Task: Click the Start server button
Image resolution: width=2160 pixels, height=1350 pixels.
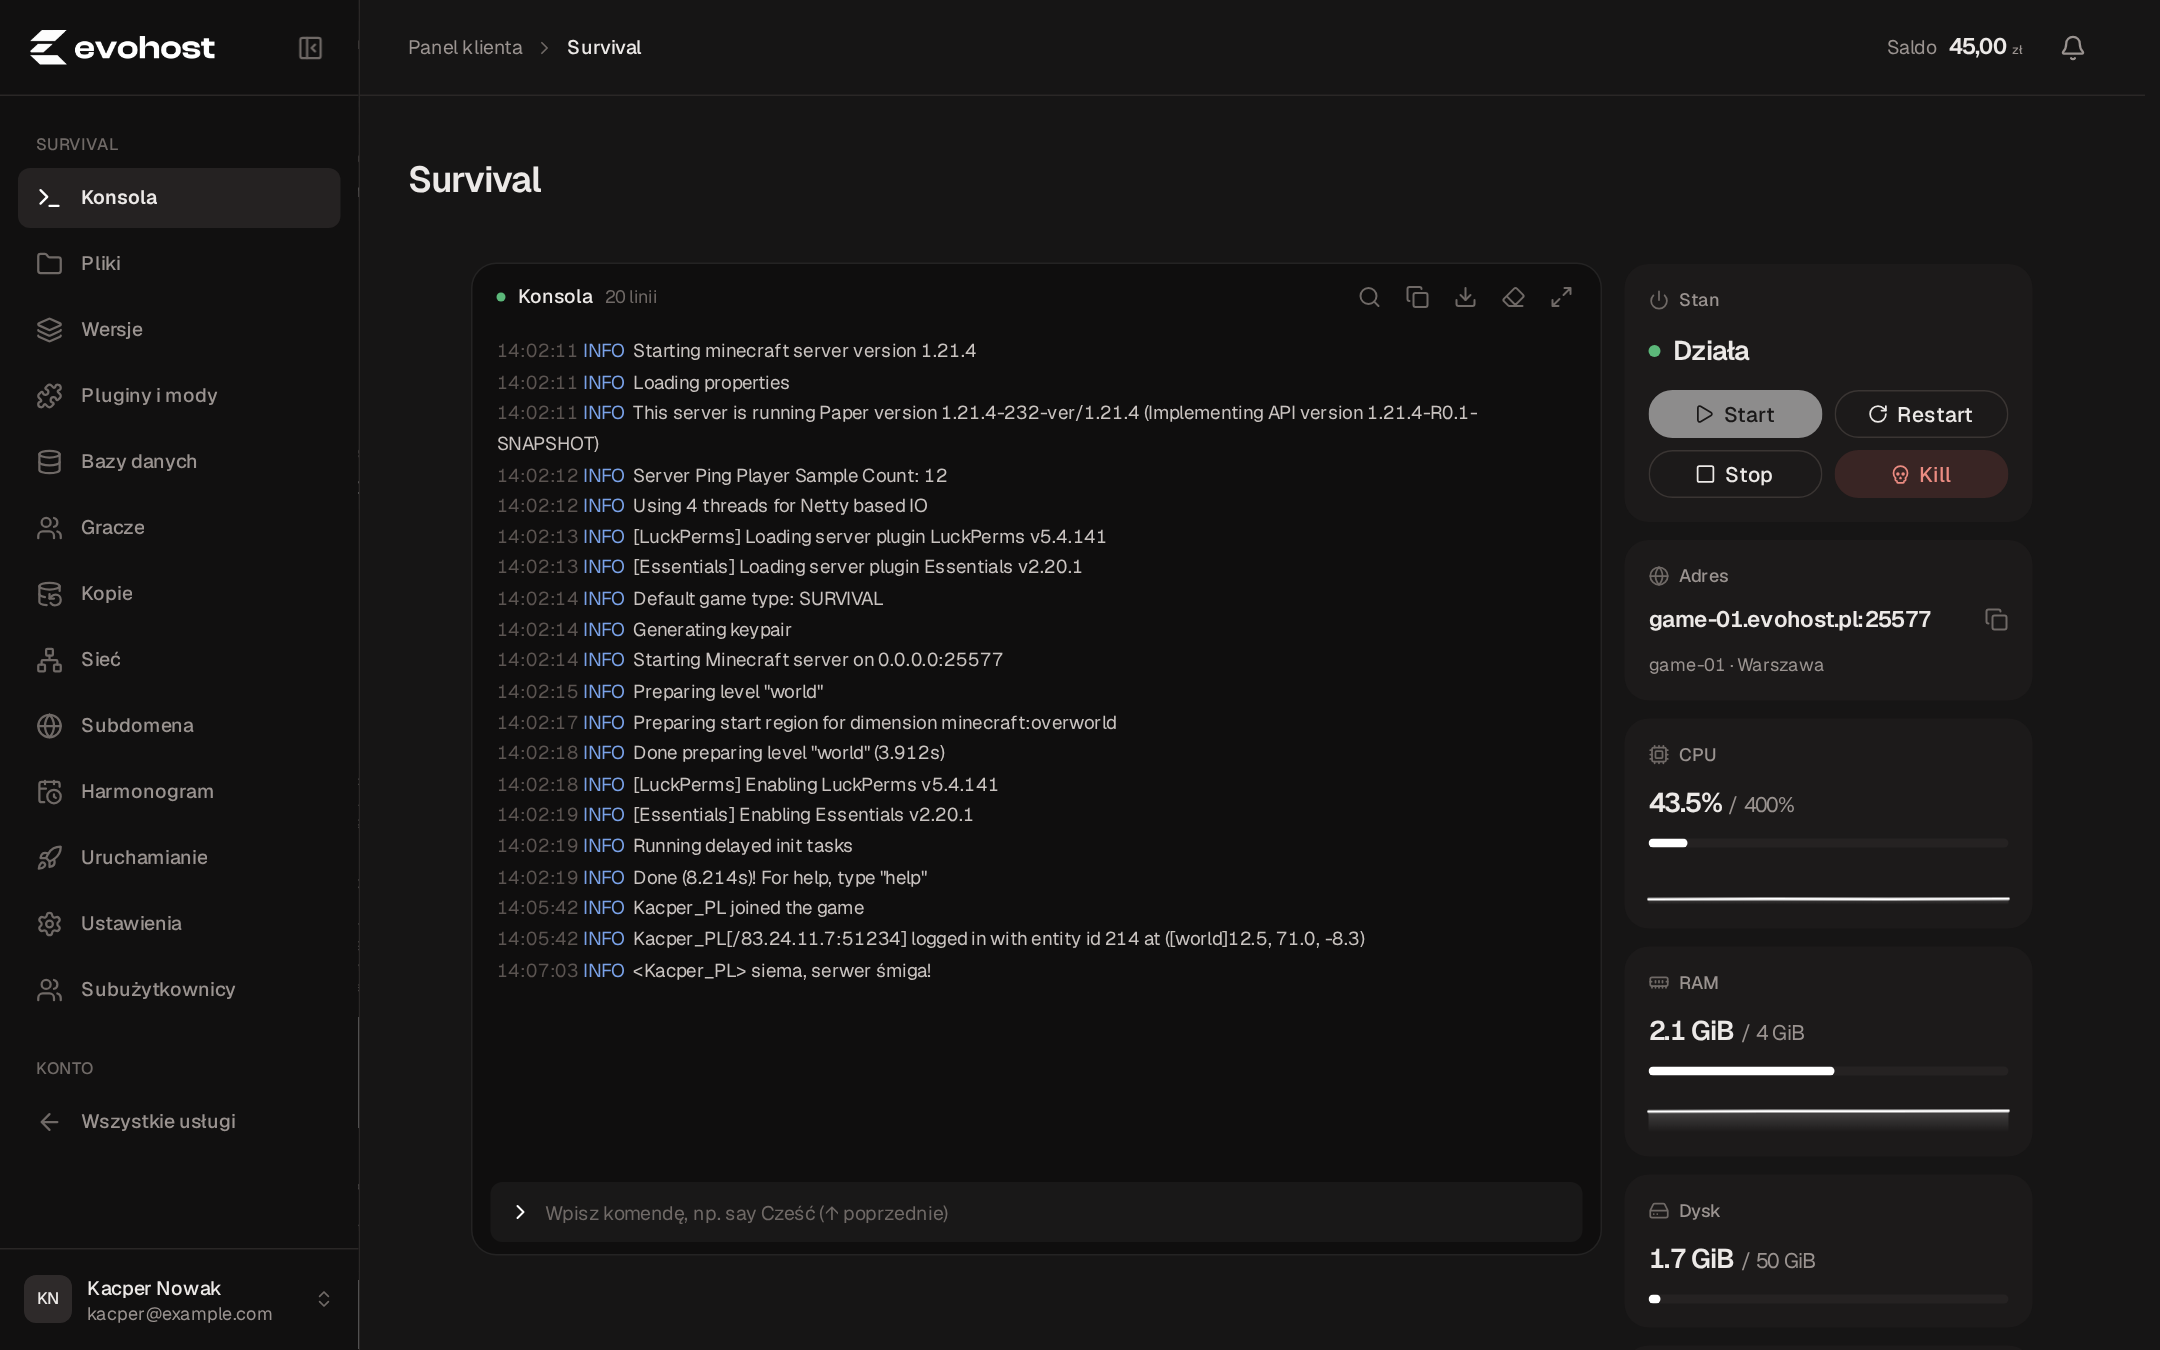Action: coord(1735,414)
